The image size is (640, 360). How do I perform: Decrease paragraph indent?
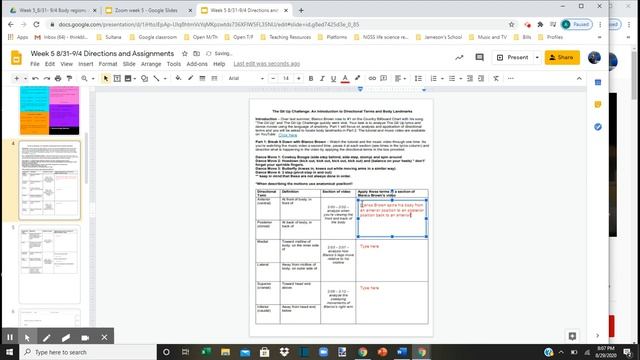pos(470,78)
